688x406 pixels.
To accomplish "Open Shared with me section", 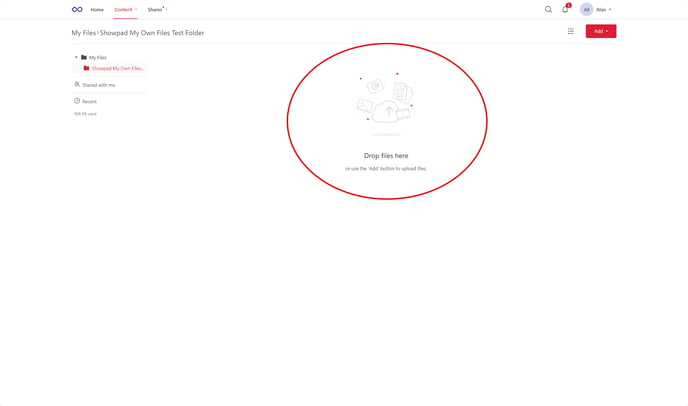I will coord(98,85).
